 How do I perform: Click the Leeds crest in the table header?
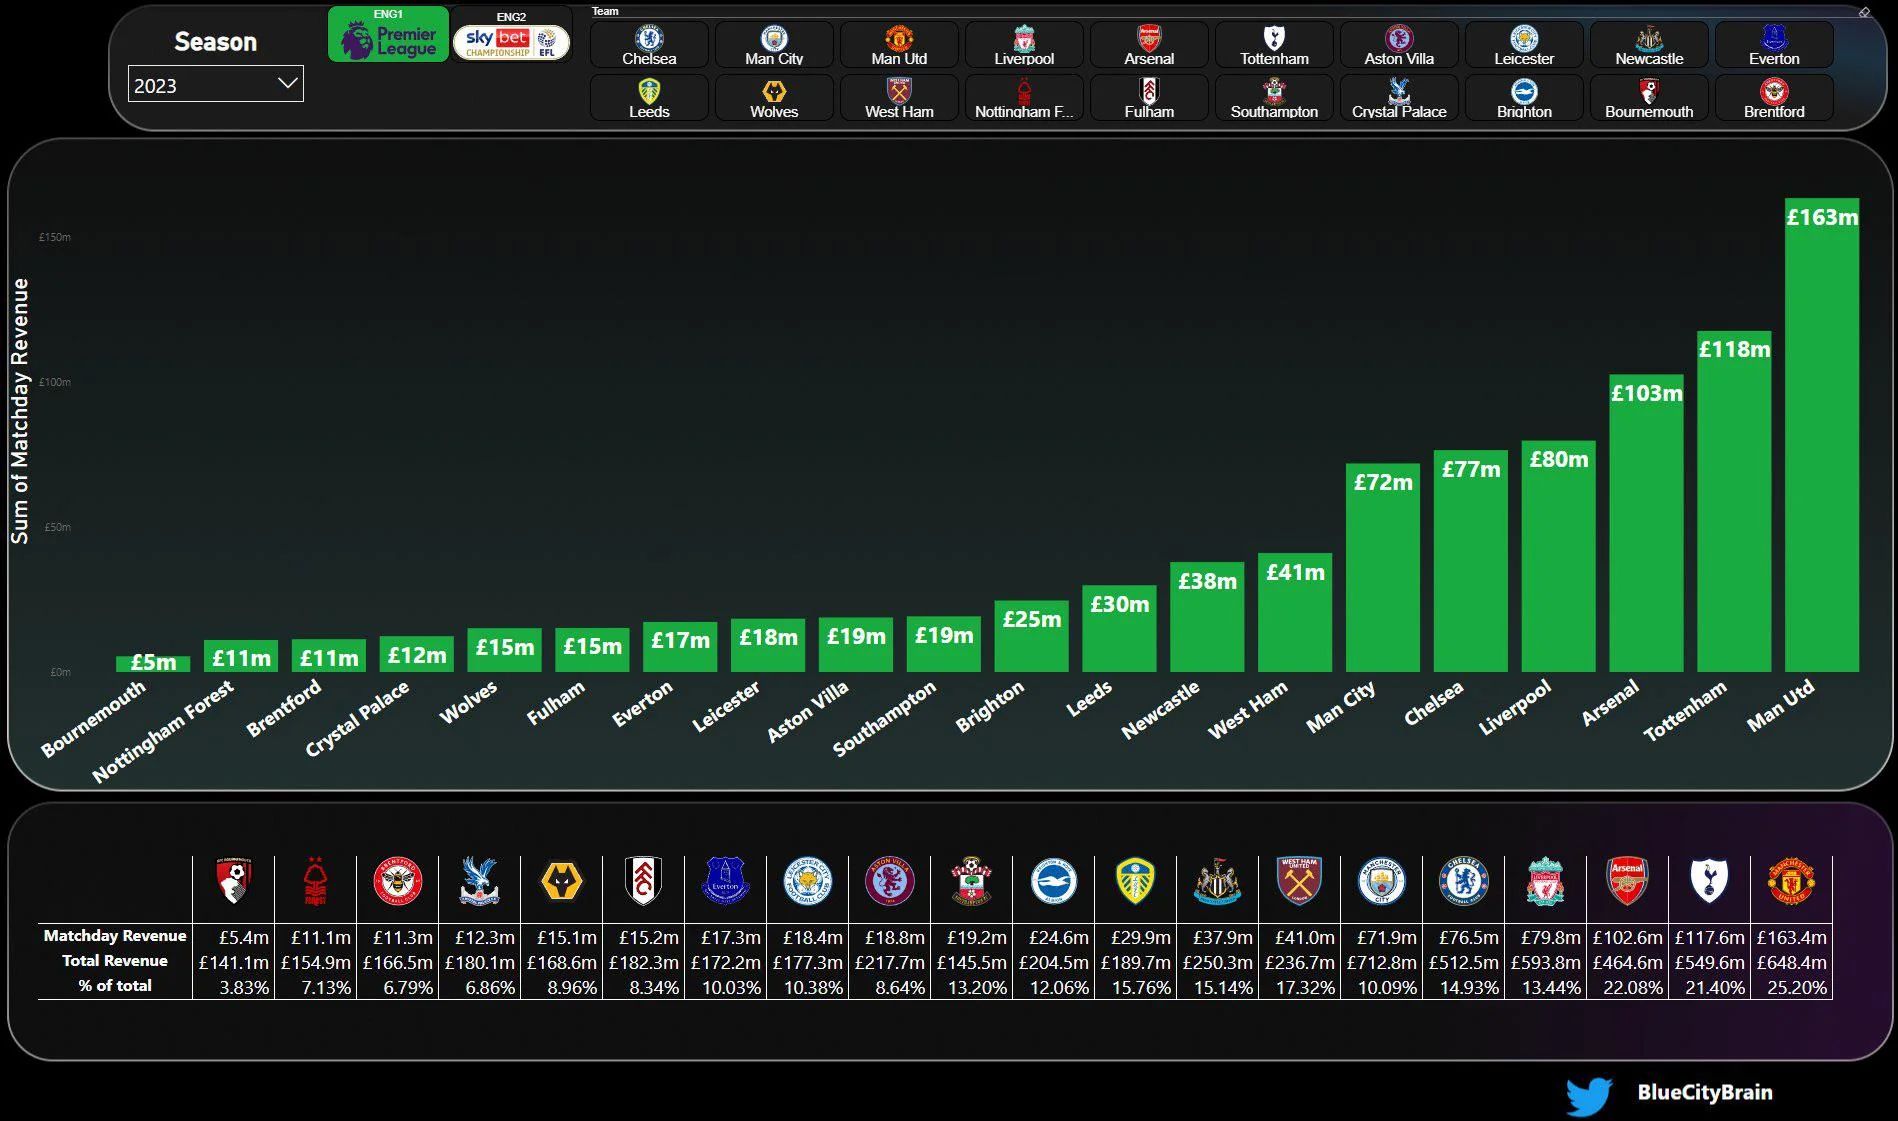coord(1135,881)
